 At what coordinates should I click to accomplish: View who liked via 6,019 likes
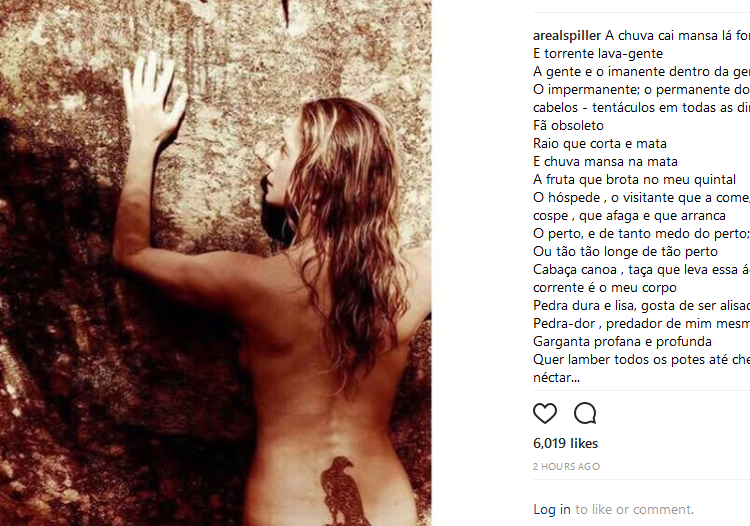click(565, 443)
